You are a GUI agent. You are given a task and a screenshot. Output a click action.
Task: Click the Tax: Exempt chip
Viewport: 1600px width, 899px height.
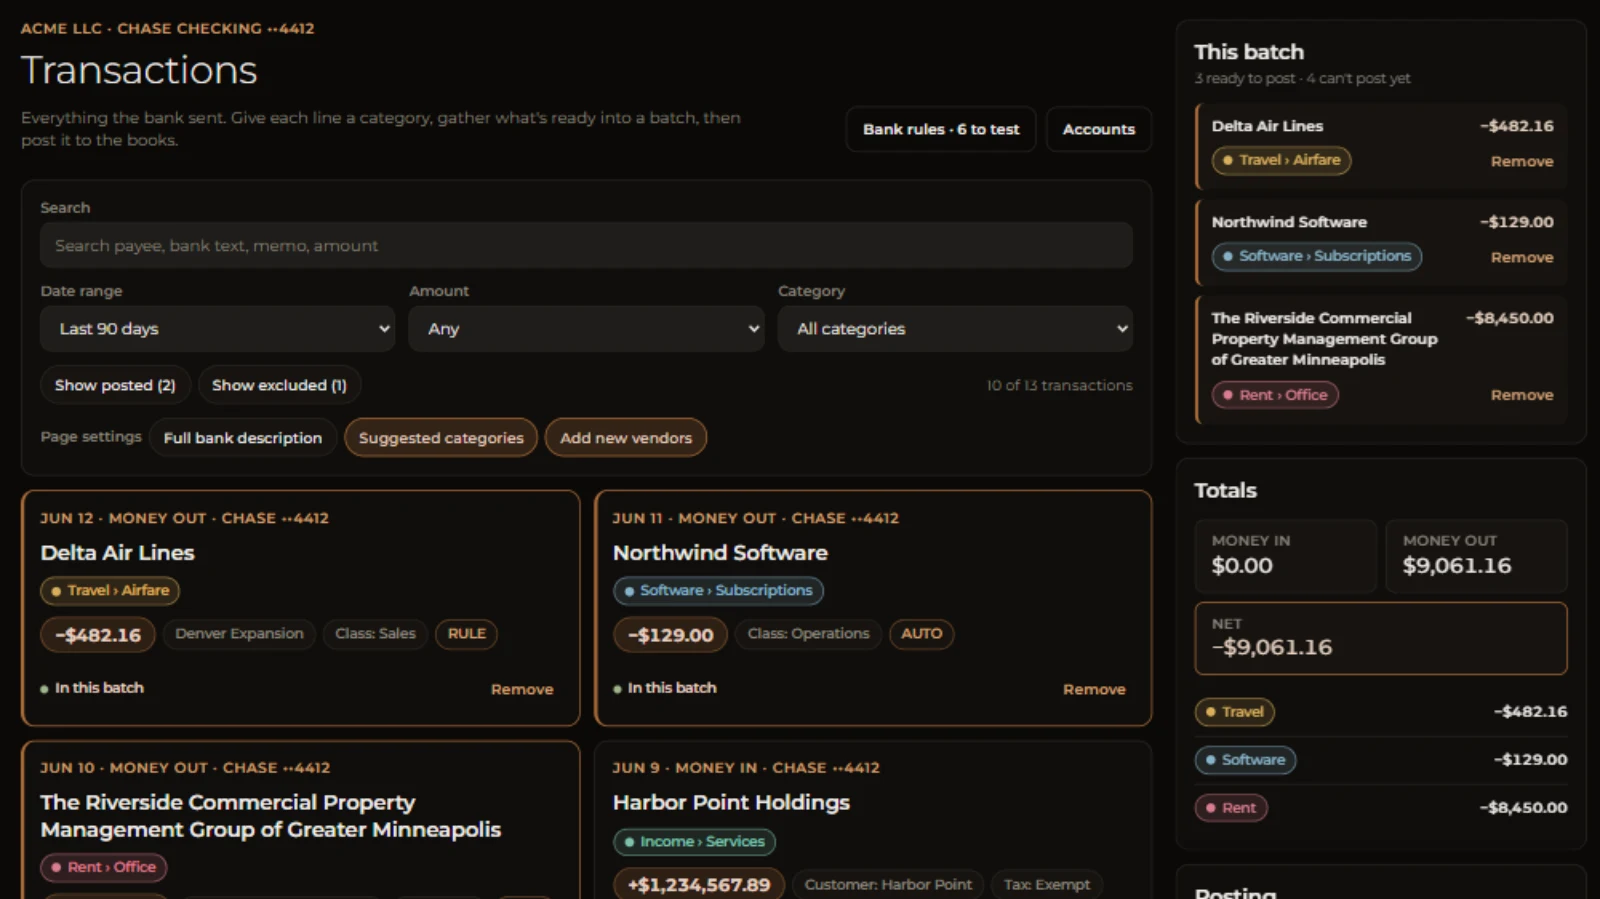coord(1047,885)
